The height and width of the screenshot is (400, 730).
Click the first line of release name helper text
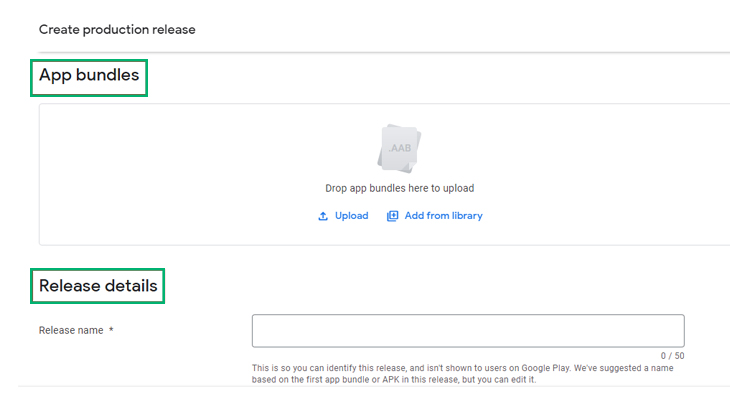coord(462,368)
